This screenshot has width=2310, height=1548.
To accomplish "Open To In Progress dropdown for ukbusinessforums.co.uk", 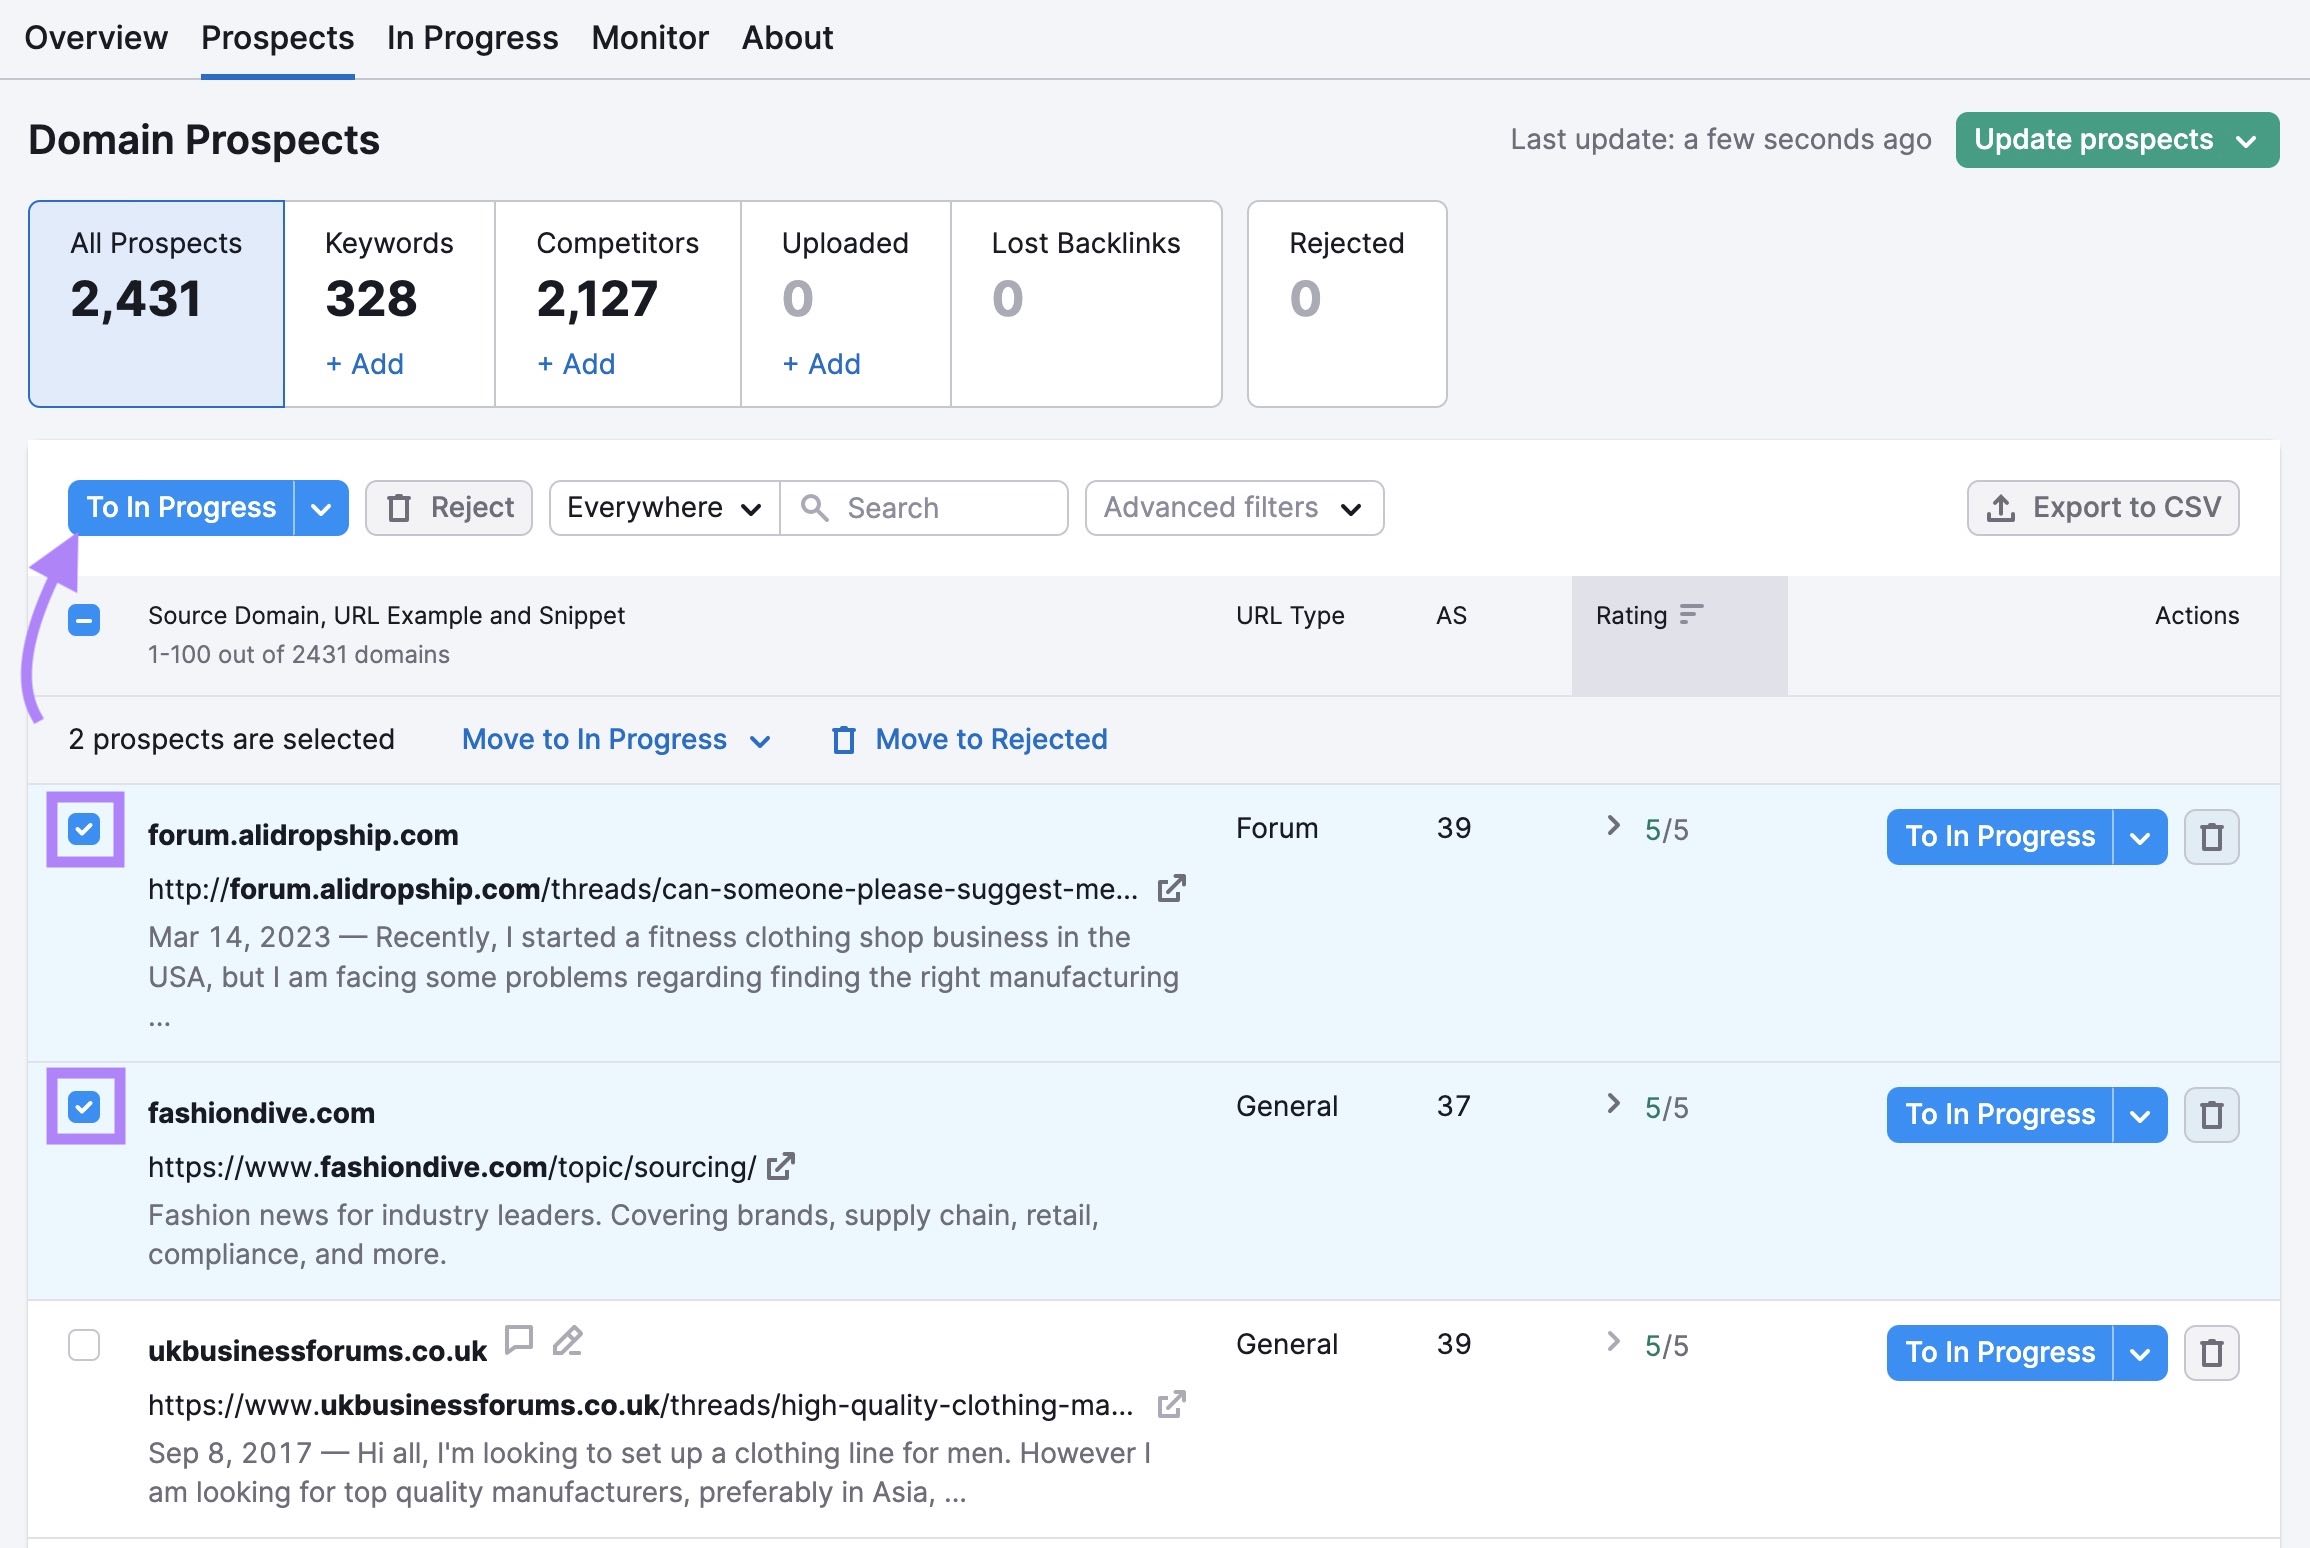I will pos(2140,1353).
